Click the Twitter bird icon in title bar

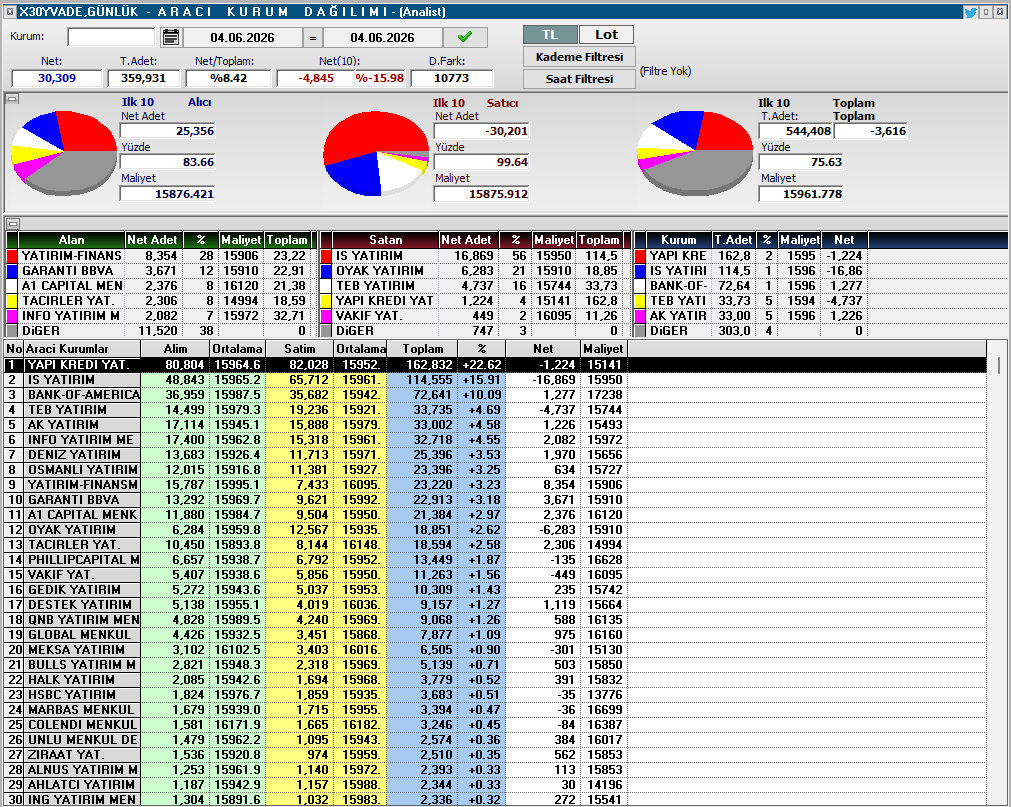coord(970,12)
